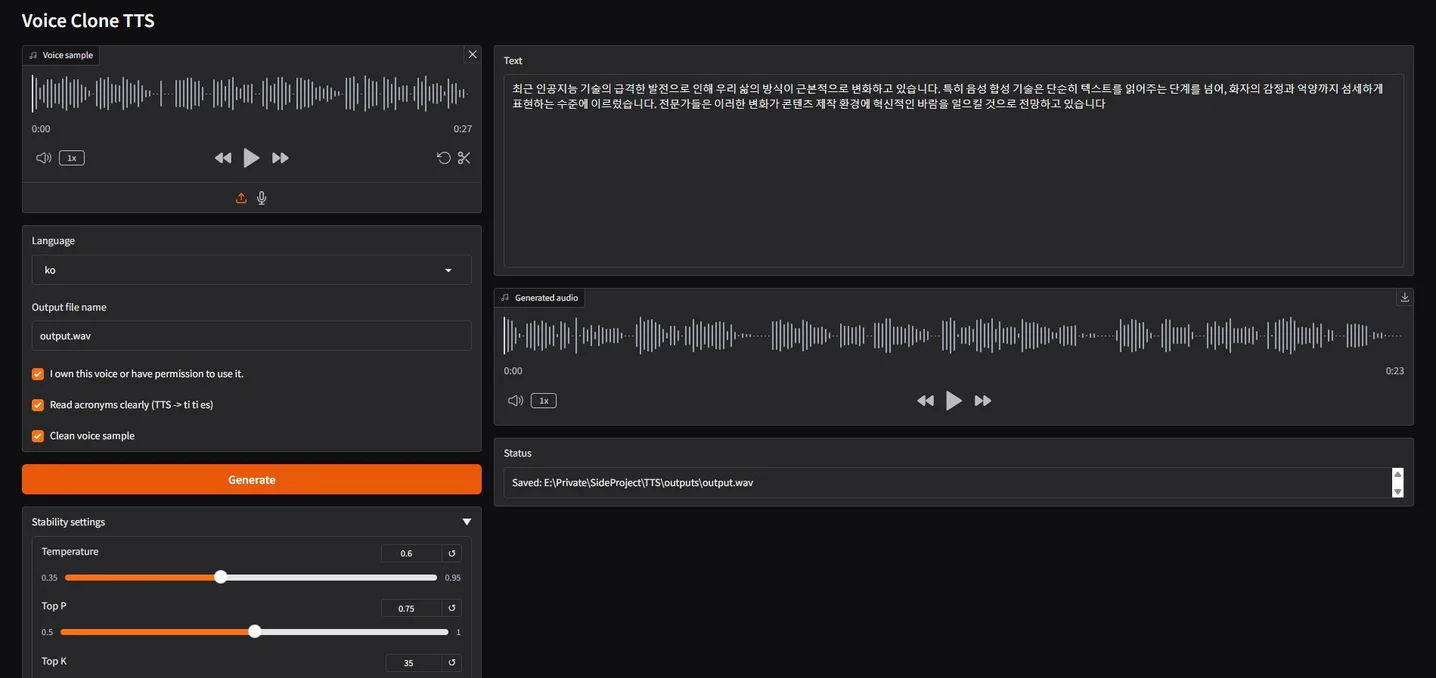Change generated audio speed 1x button
This screenshot has height=678, width=1436.
544,401
